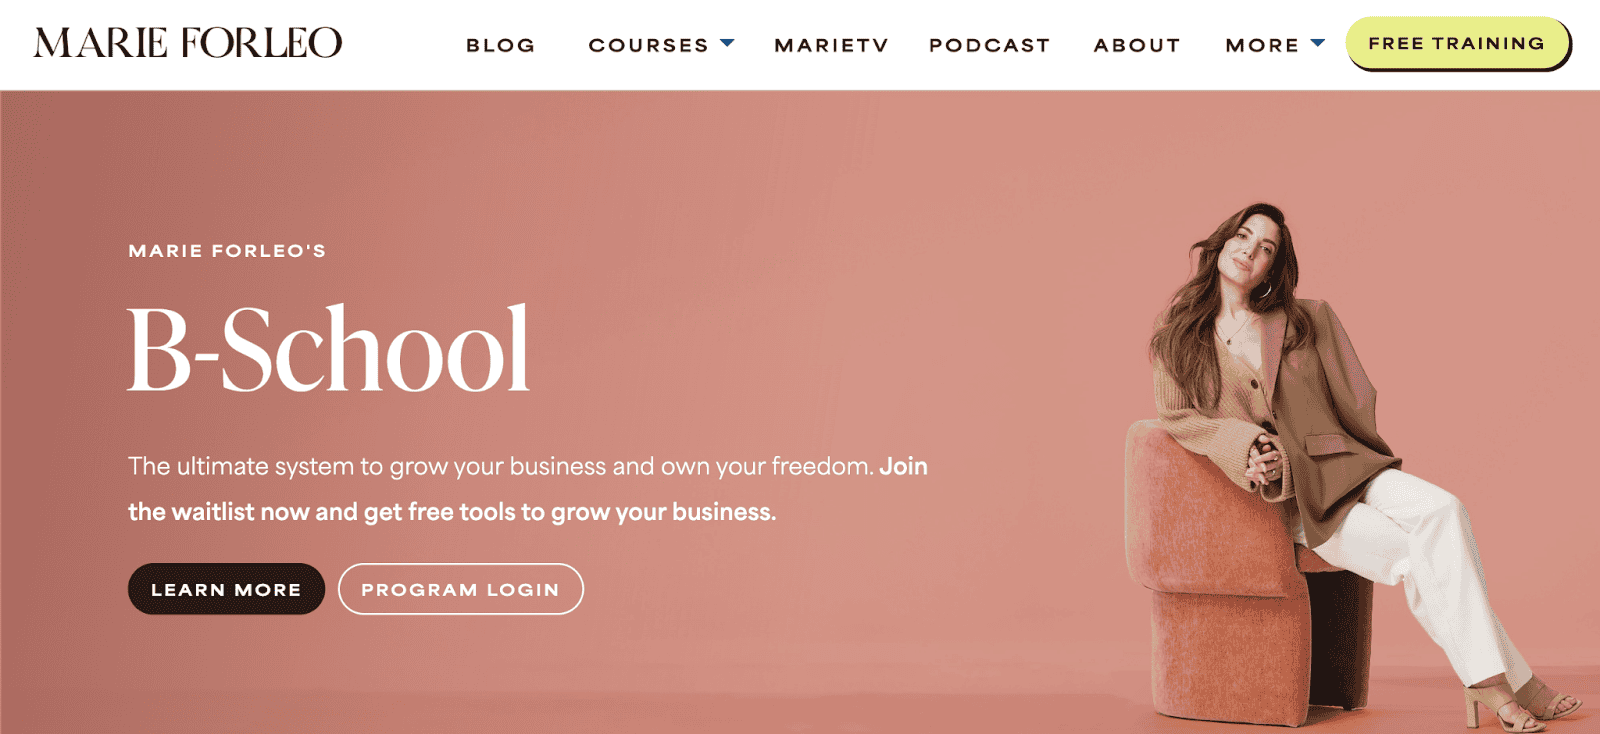Select the More menu label
The image size is (1600, 734).
tap(1262, 45)
